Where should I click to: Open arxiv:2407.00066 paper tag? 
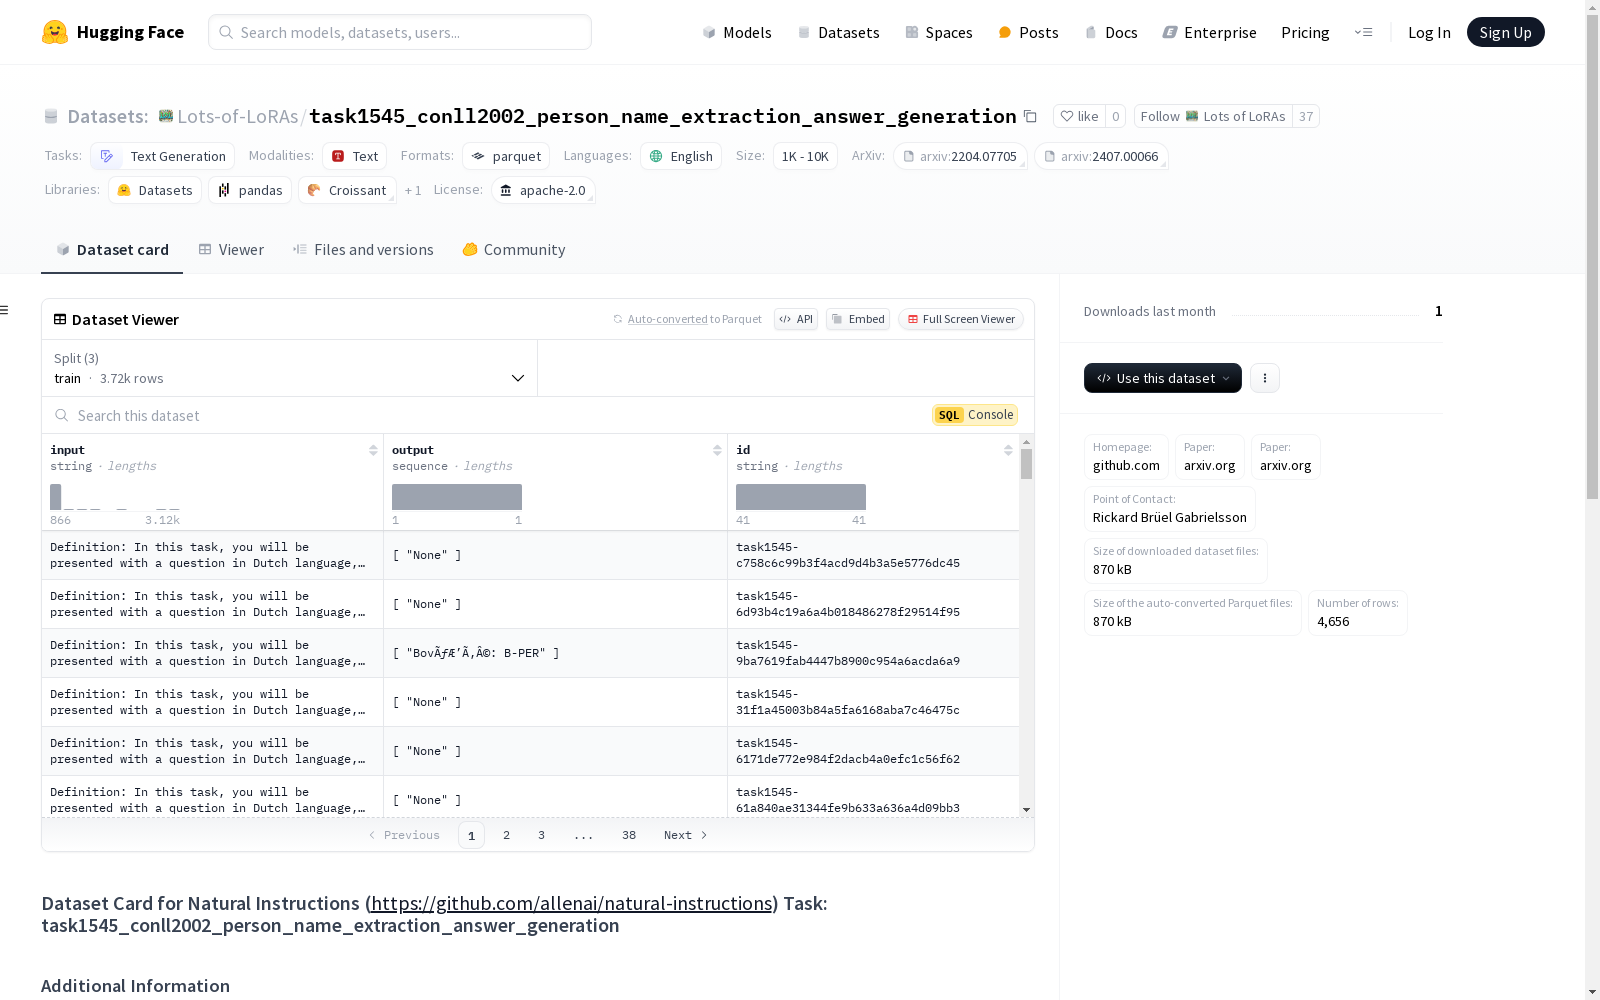[x=1101, y=156]
